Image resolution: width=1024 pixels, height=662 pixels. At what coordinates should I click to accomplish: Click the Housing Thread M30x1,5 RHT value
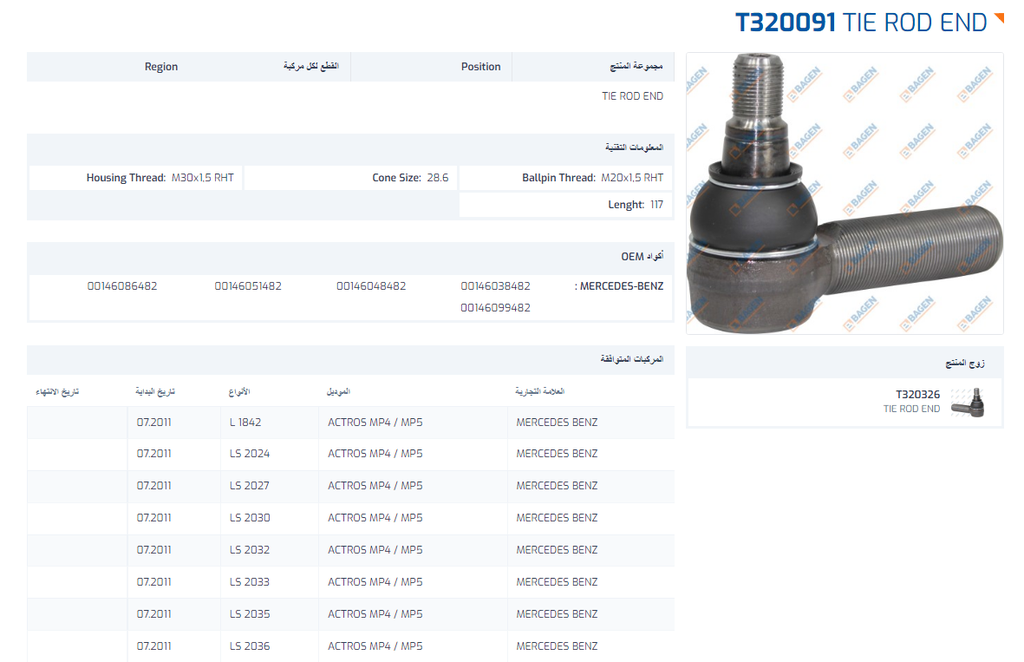coord(202,178)
